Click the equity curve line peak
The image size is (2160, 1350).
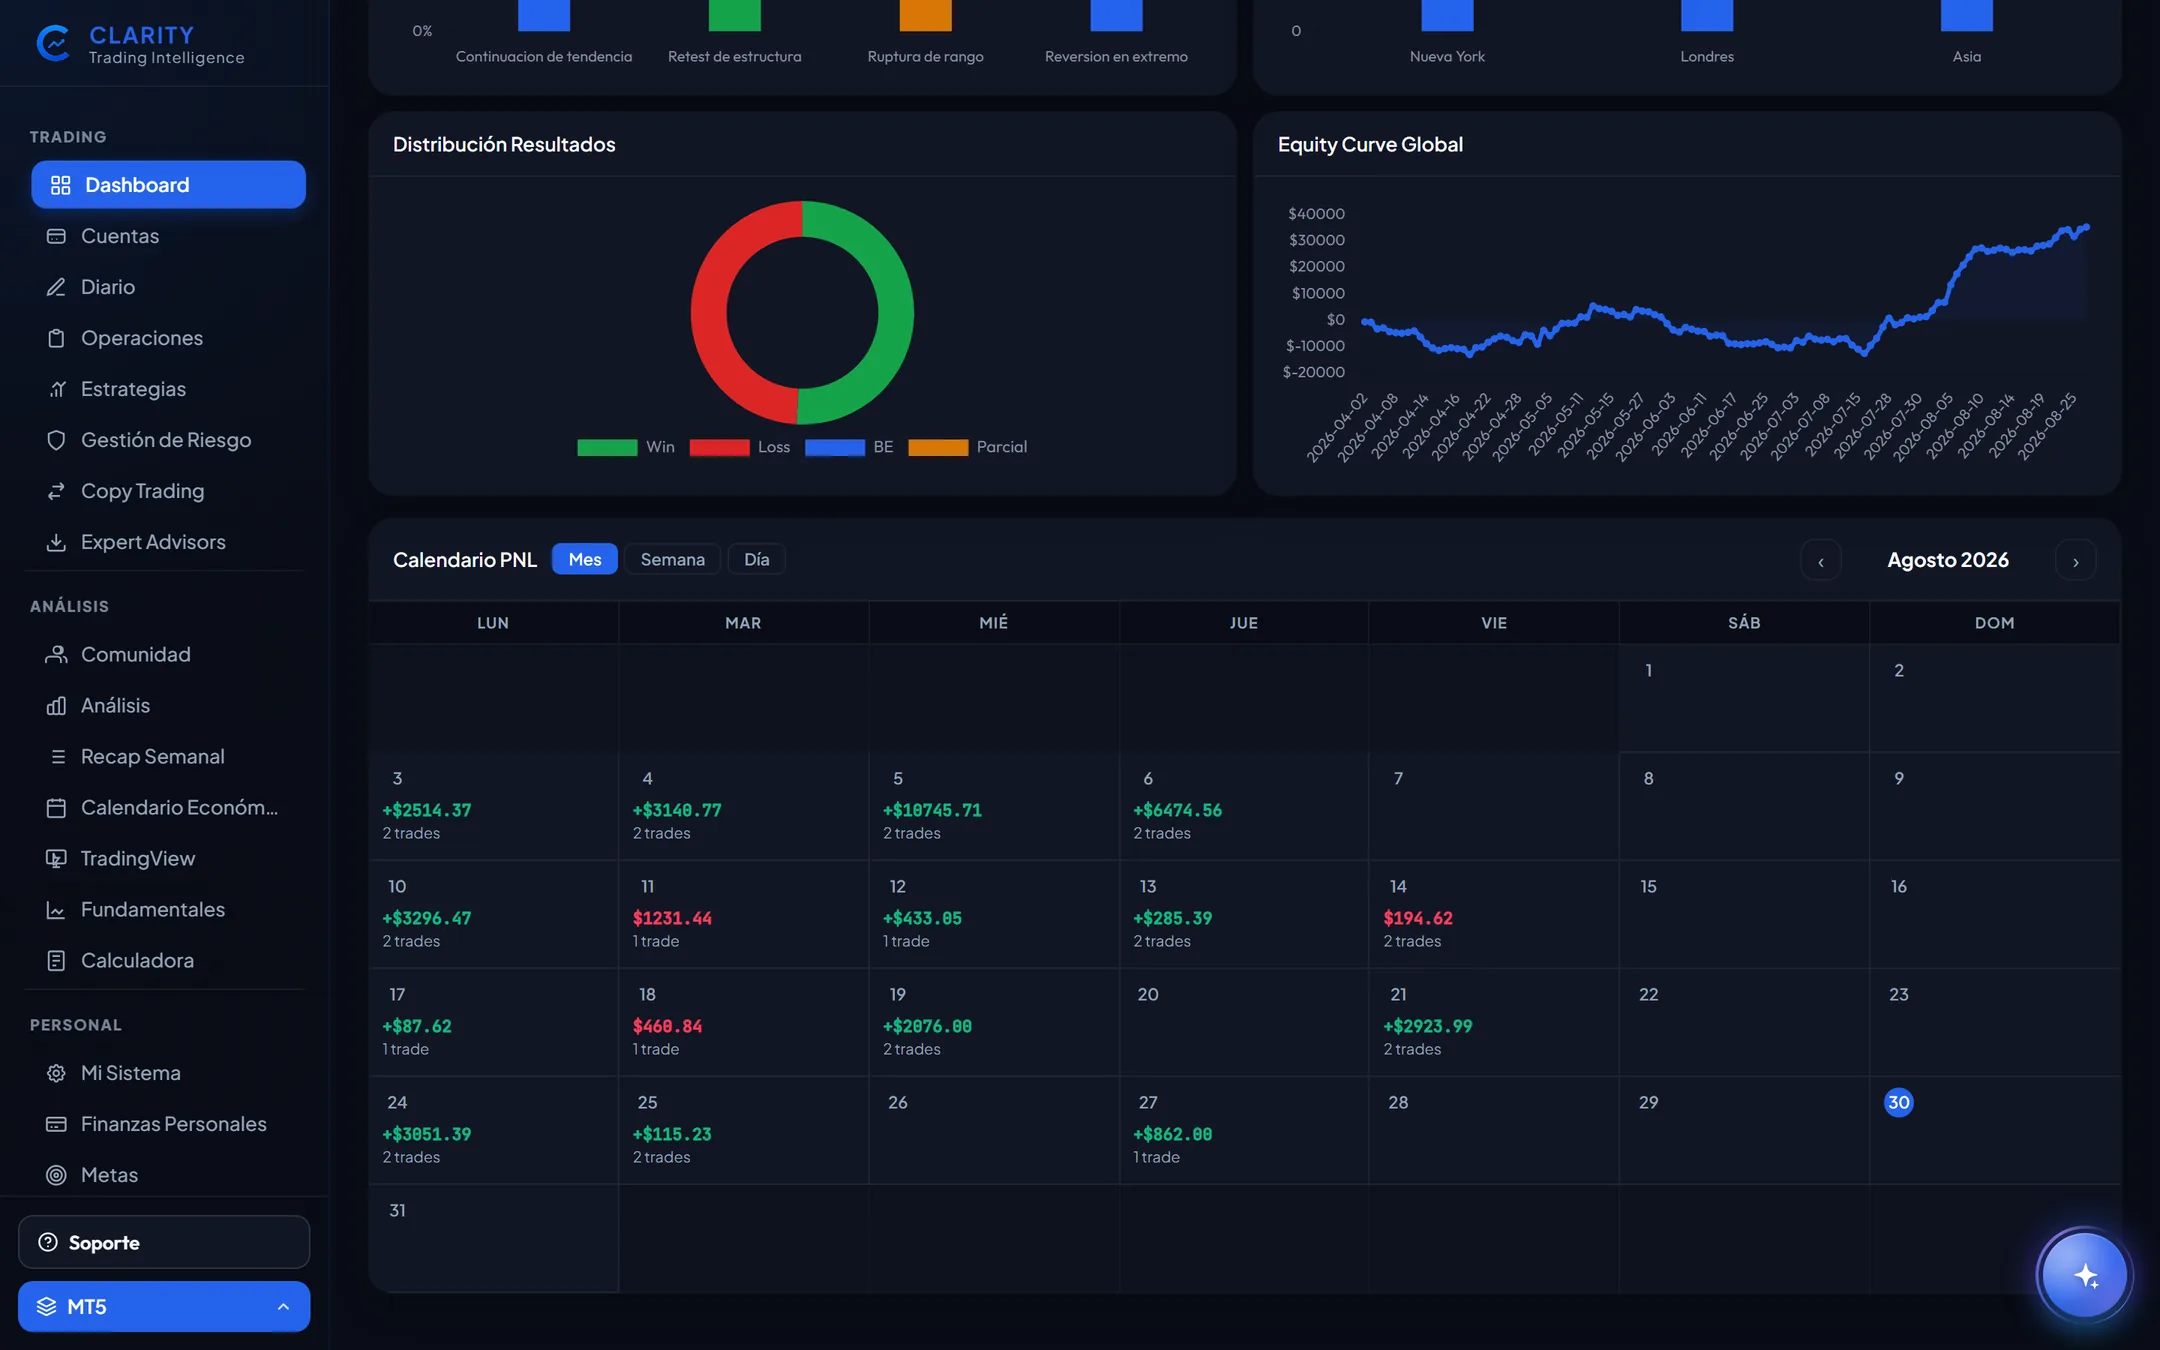(x=2086, y=228)
